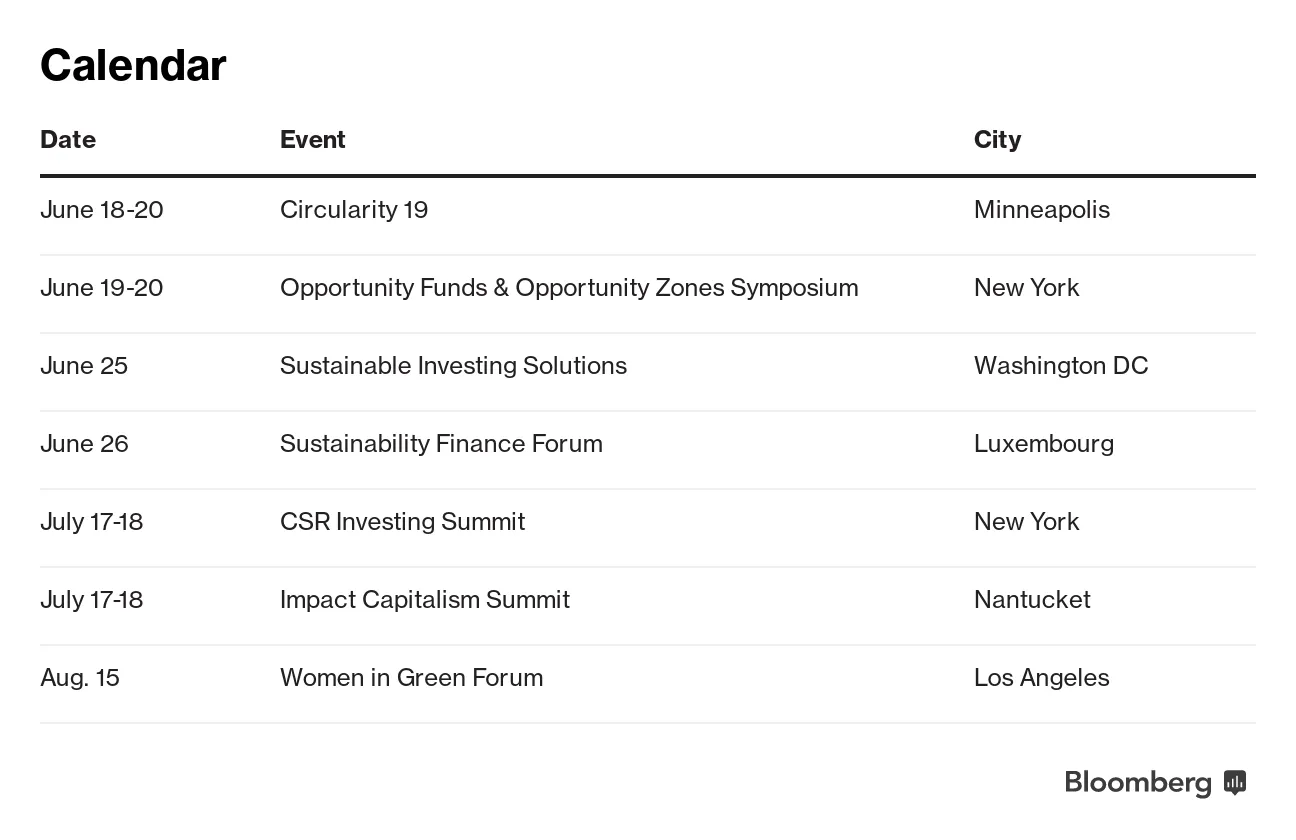Open the CSR Investing Summit event

coord(402,521)
